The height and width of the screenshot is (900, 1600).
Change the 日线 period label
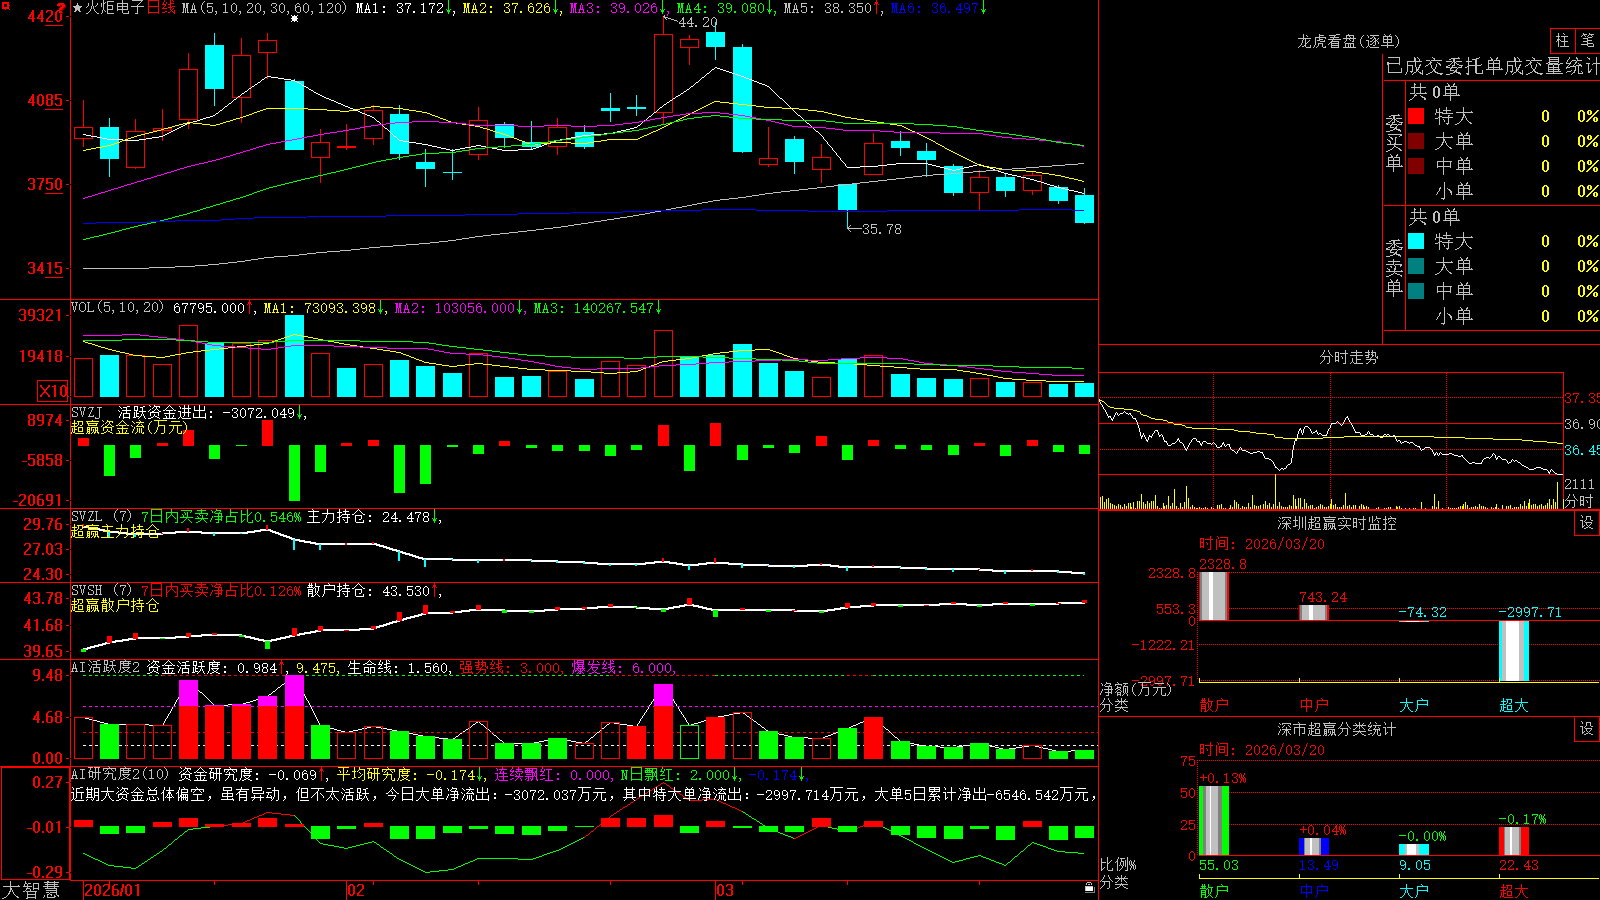(x=161, y=8)
